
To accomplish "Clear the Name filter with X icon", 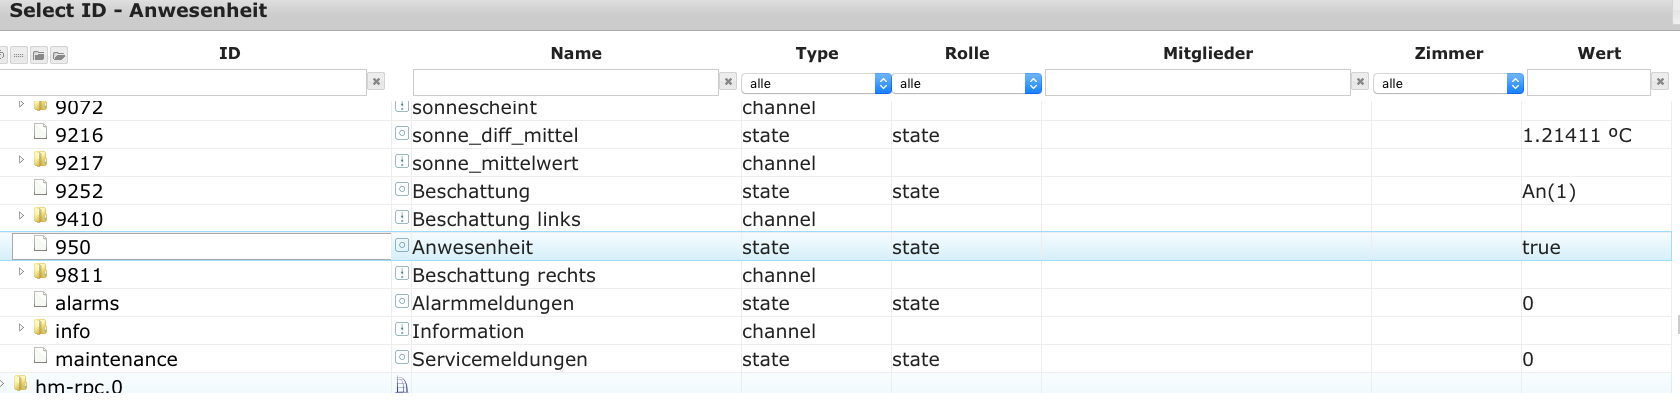I will [729, 82].
